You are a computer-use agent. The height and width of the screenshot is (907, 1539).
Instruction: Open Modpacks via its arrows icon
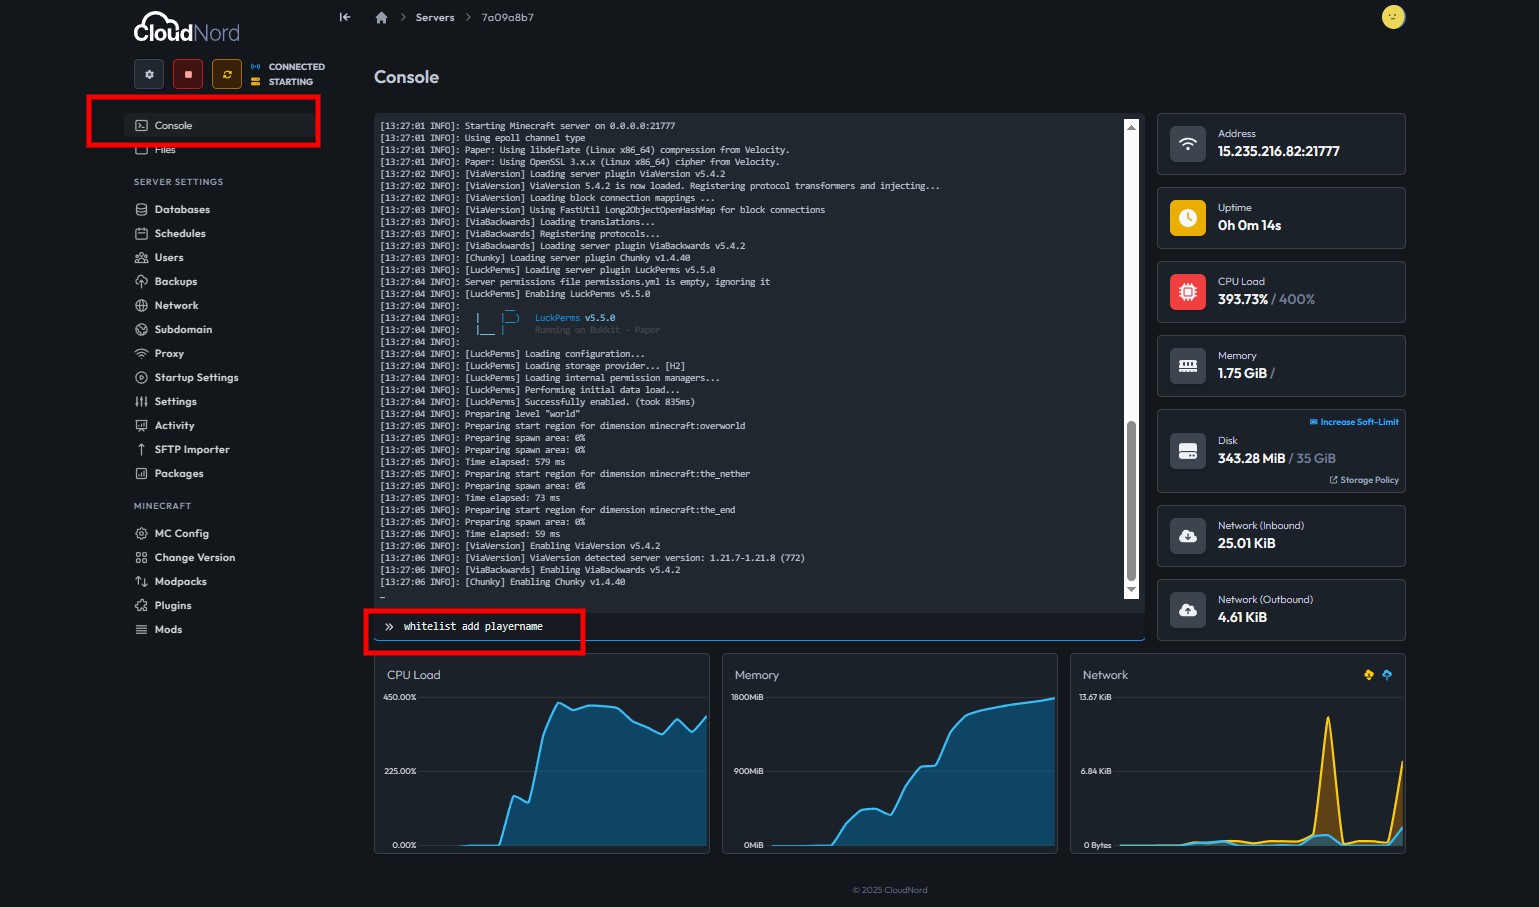point(142,582)
